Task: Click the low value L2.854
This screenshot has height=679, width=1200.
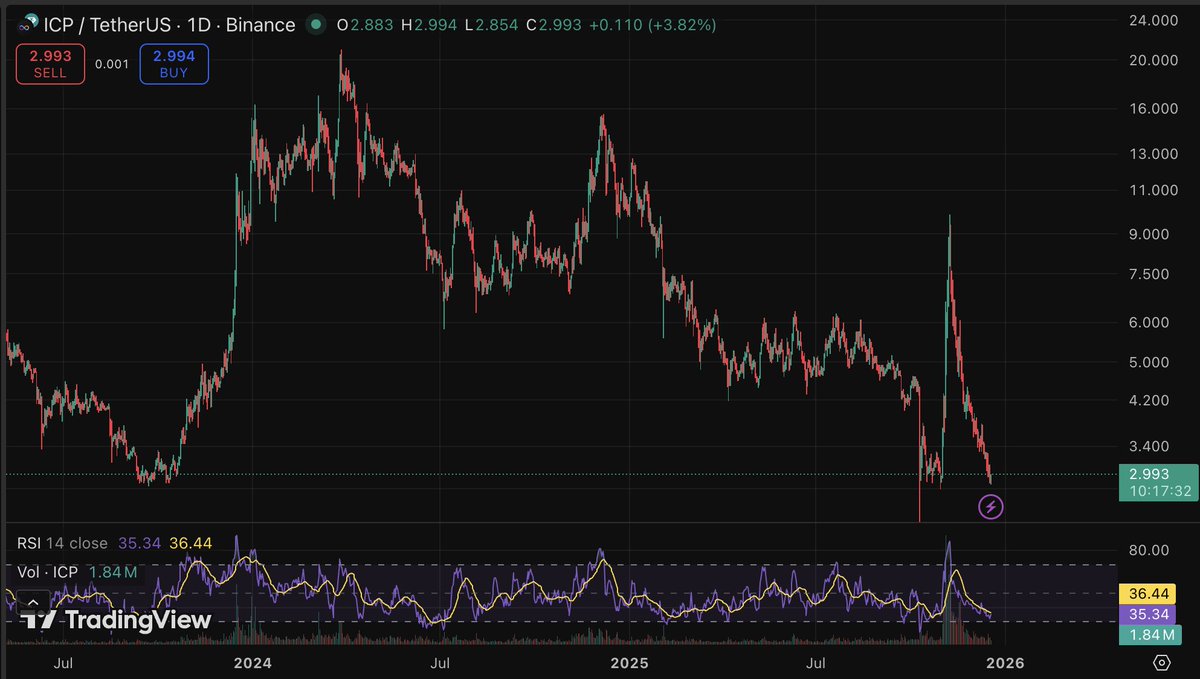Action: pyautogui.click(x=493, y=24)
